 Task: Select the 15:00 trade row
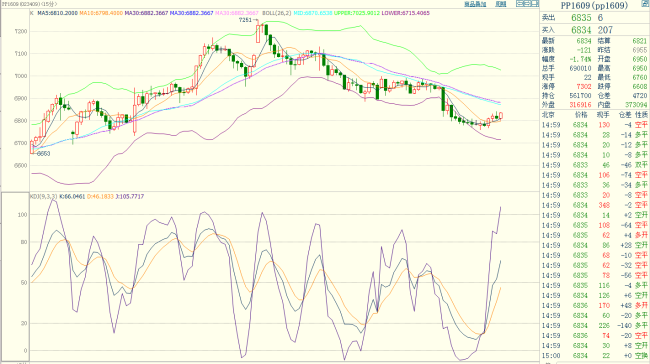[x=595, y=356]
